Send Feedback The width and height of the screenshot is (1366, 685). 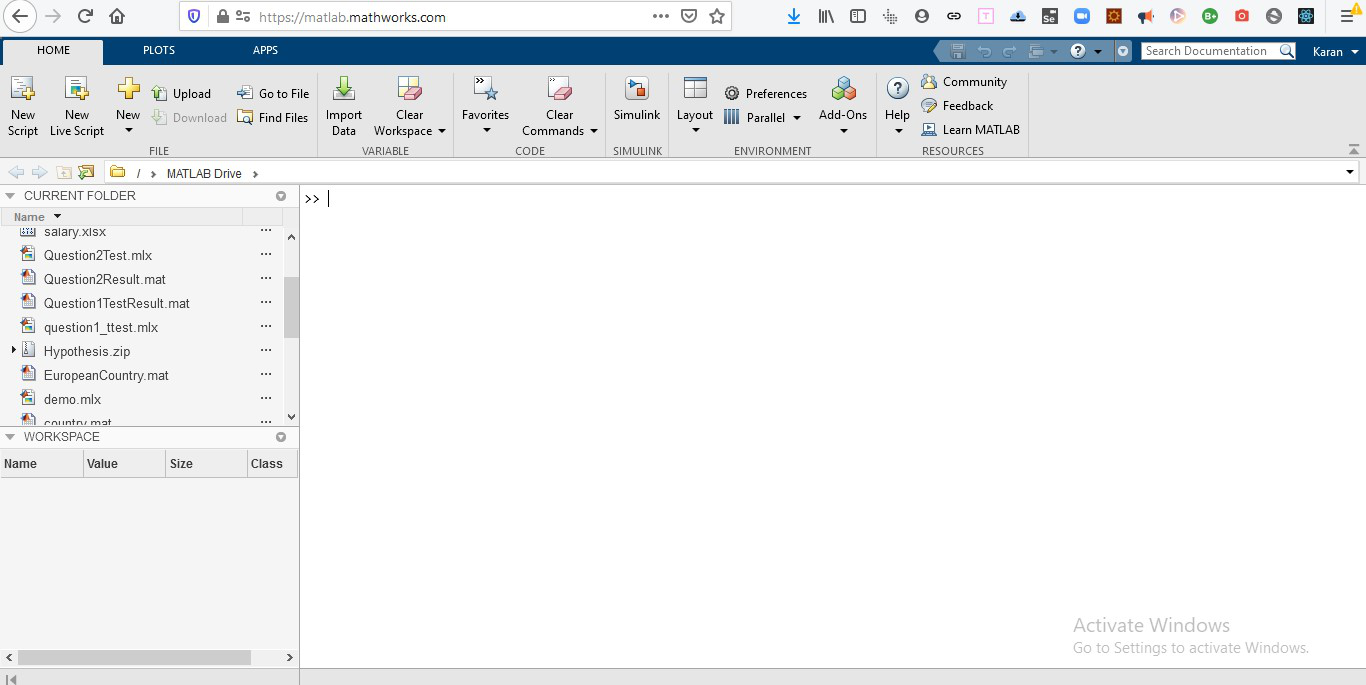point(957,105)
